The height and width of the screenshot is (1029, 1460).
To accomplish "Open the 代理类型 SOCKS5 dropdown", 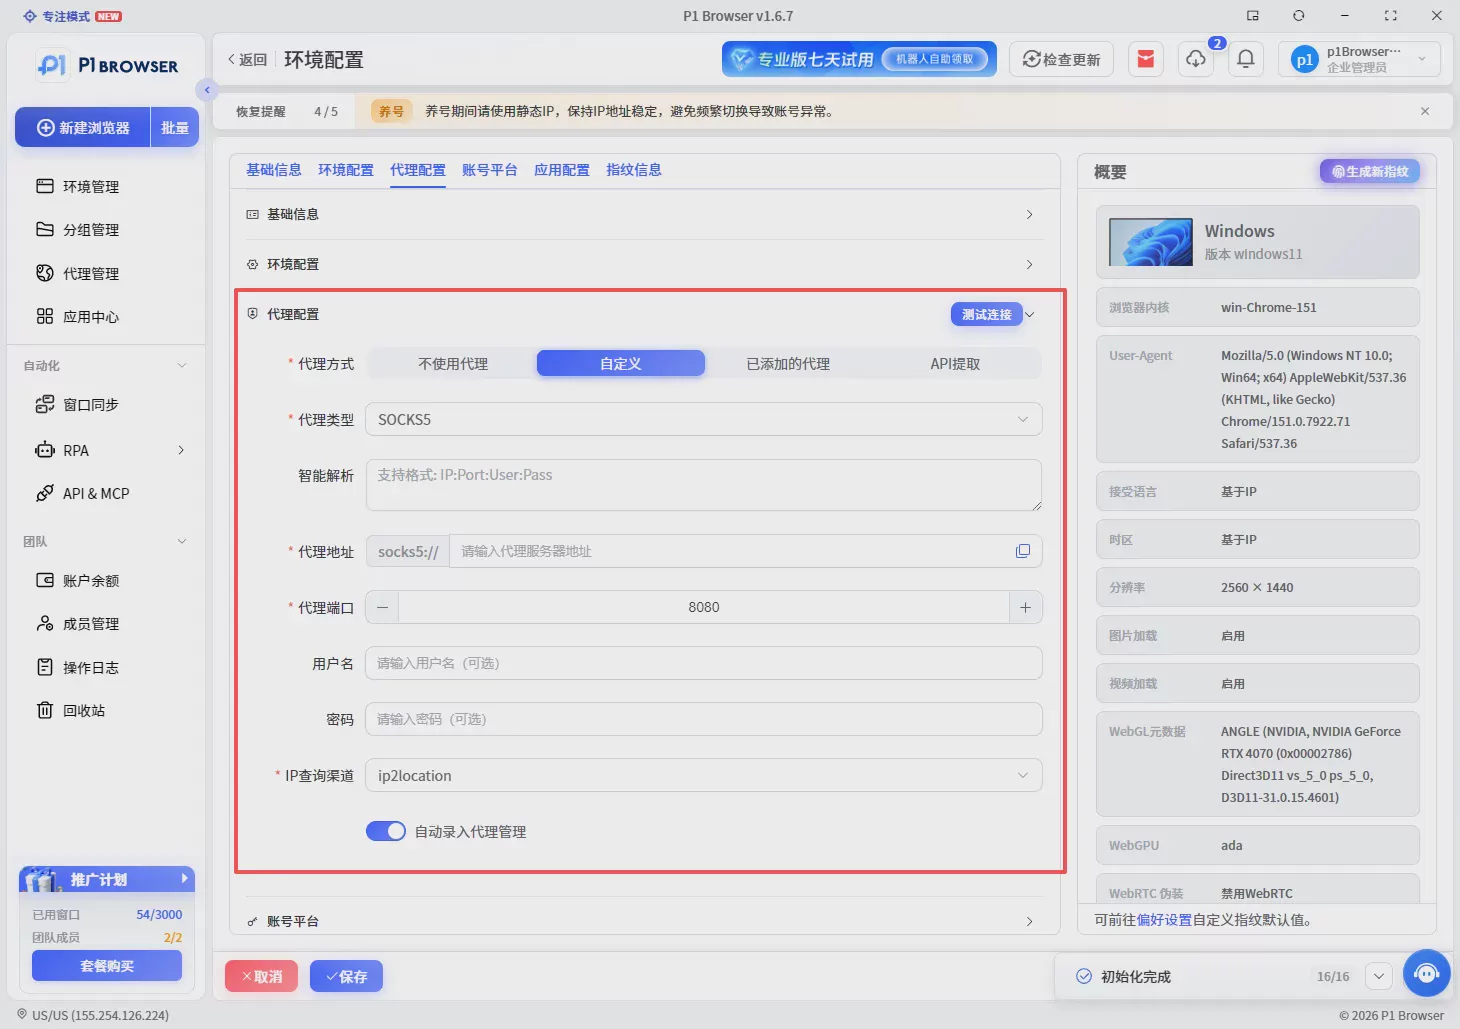I will tap(704, 419).
